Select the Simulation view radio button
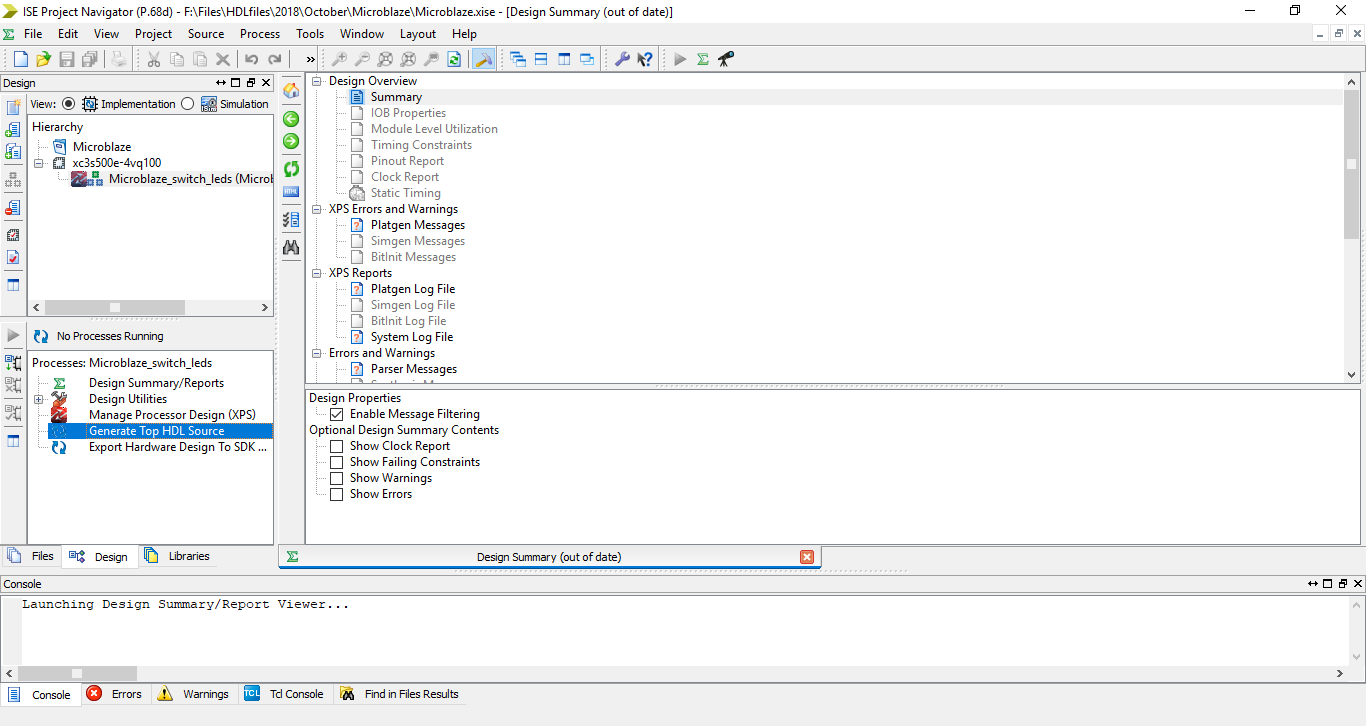The image size is (1366, 726). tap(188, 104)
